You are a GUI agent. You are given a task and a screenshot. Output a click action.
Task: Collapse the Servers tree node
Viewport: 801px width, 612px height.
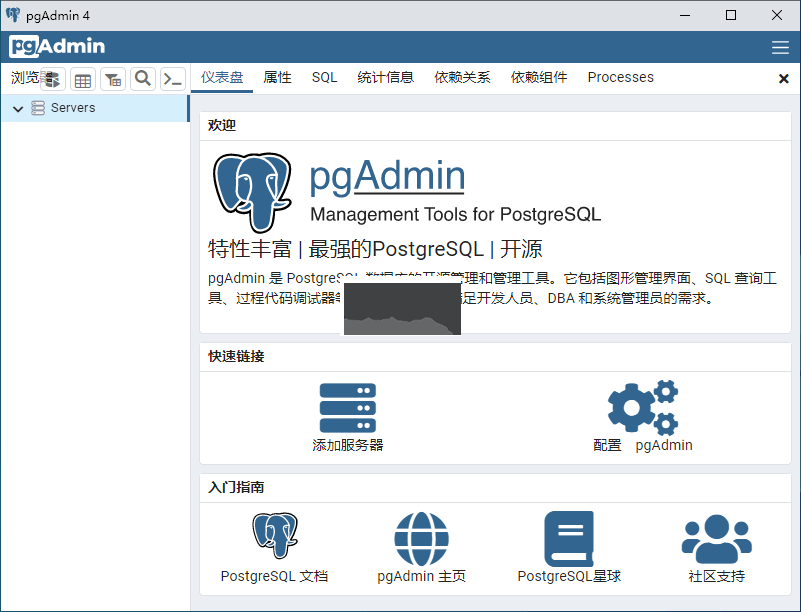(x=18, y=108)
